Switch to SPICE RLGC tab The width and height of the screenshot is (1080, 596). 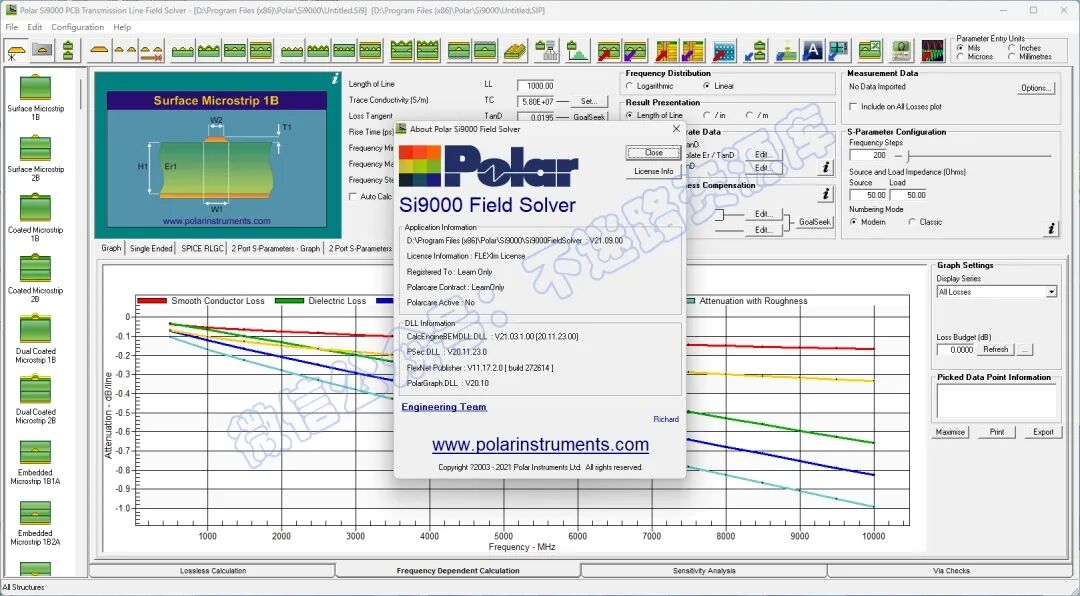[202, 248]
